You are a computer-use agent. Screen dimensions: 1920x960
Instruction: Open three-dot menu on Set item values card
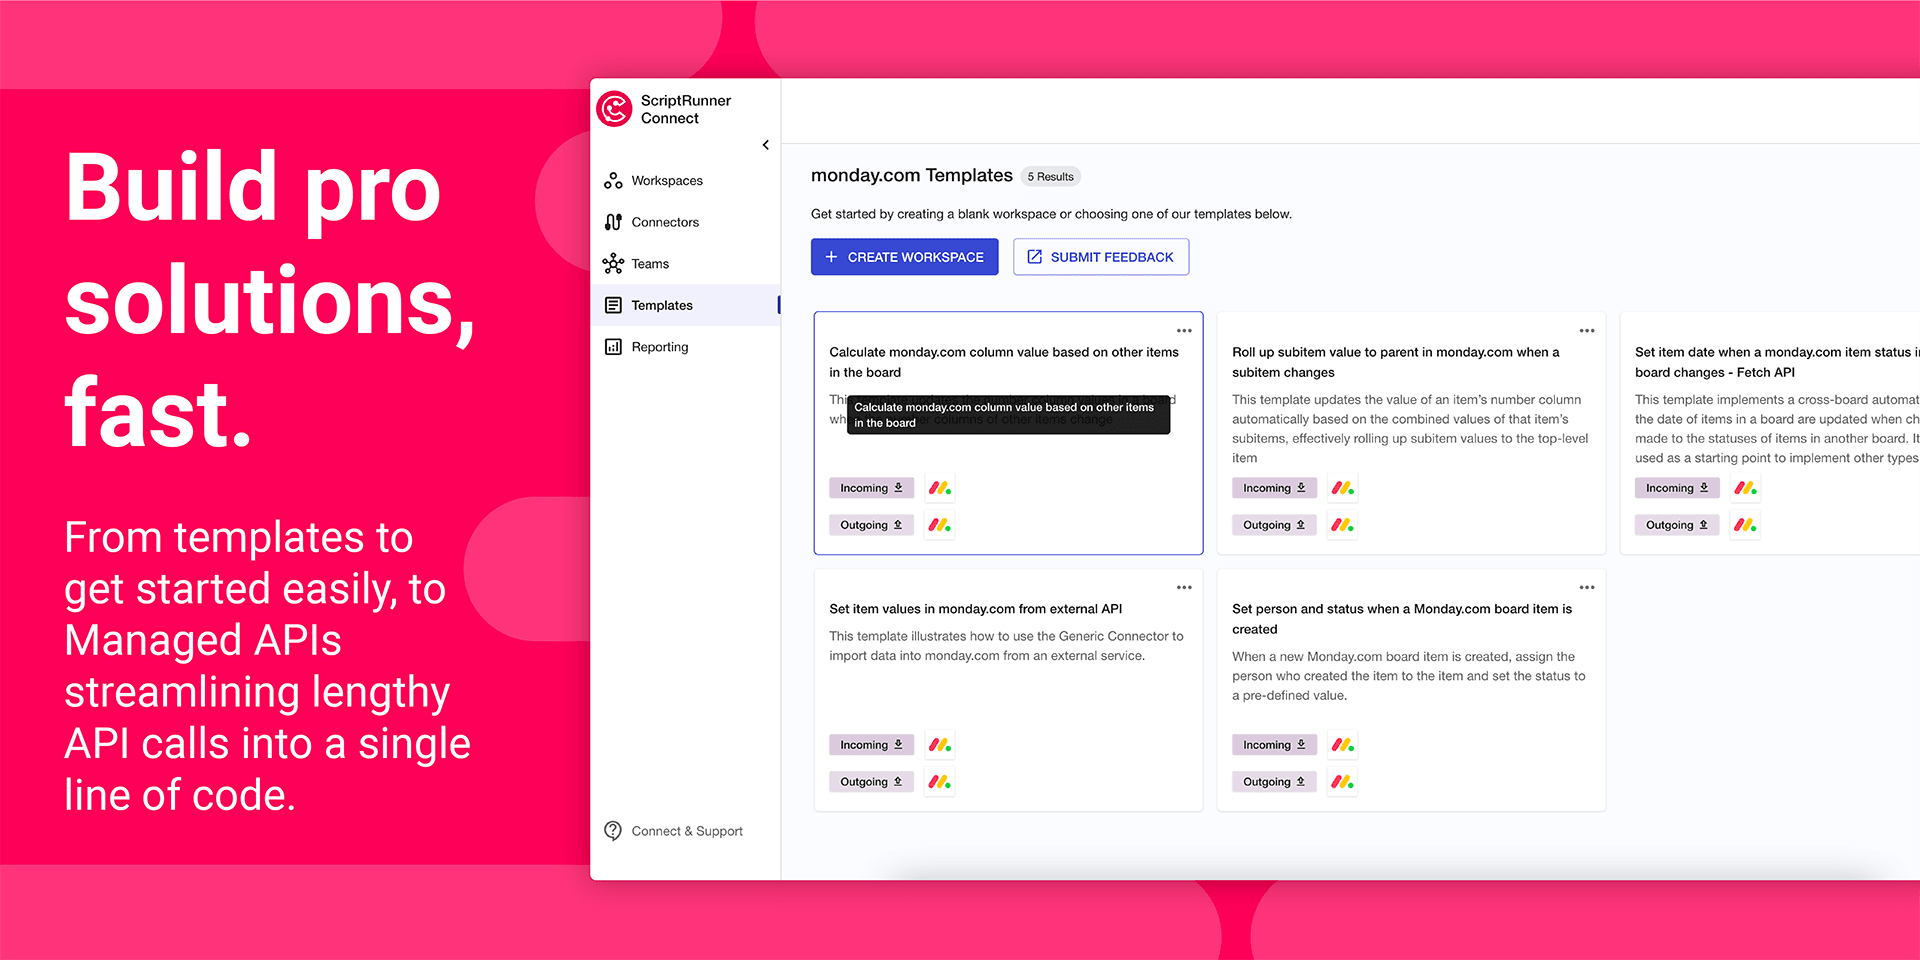tap(1184, 588)
